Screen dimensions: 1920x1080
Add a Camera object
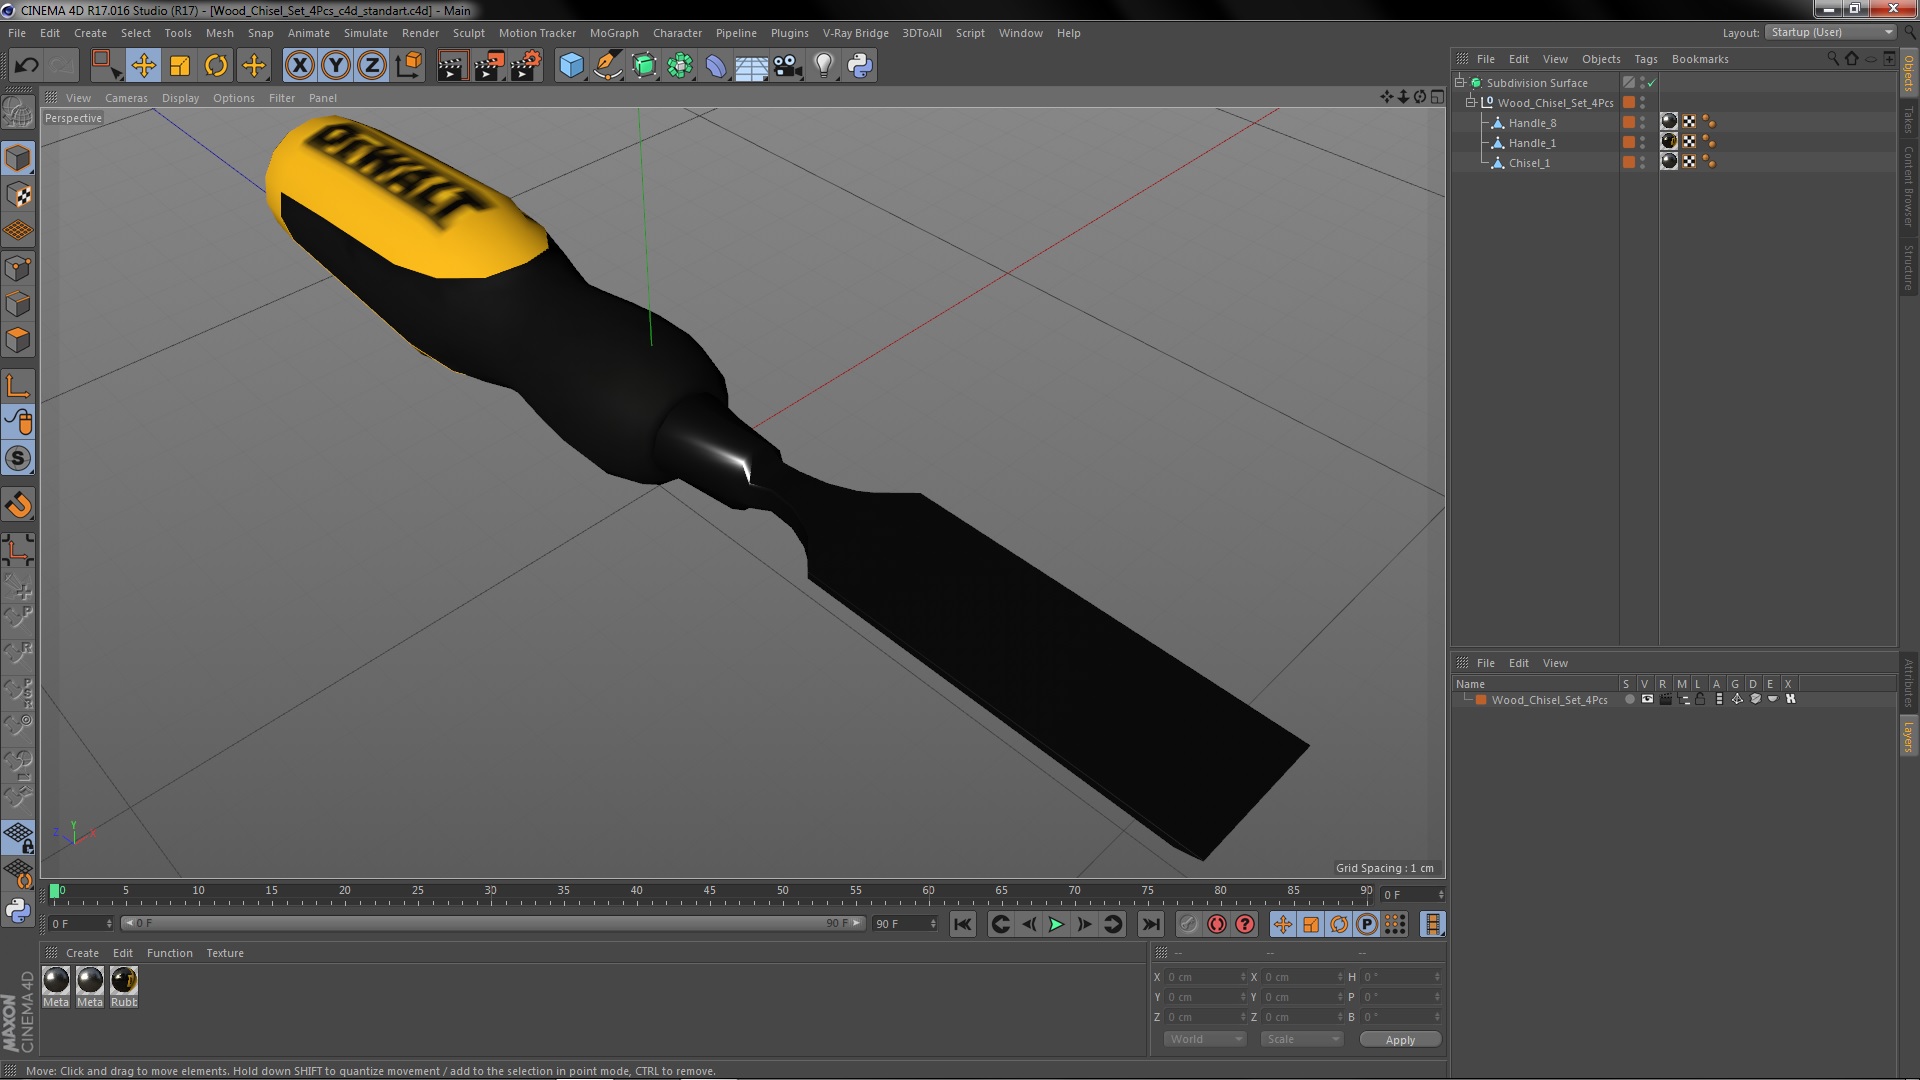click(788, 66)
